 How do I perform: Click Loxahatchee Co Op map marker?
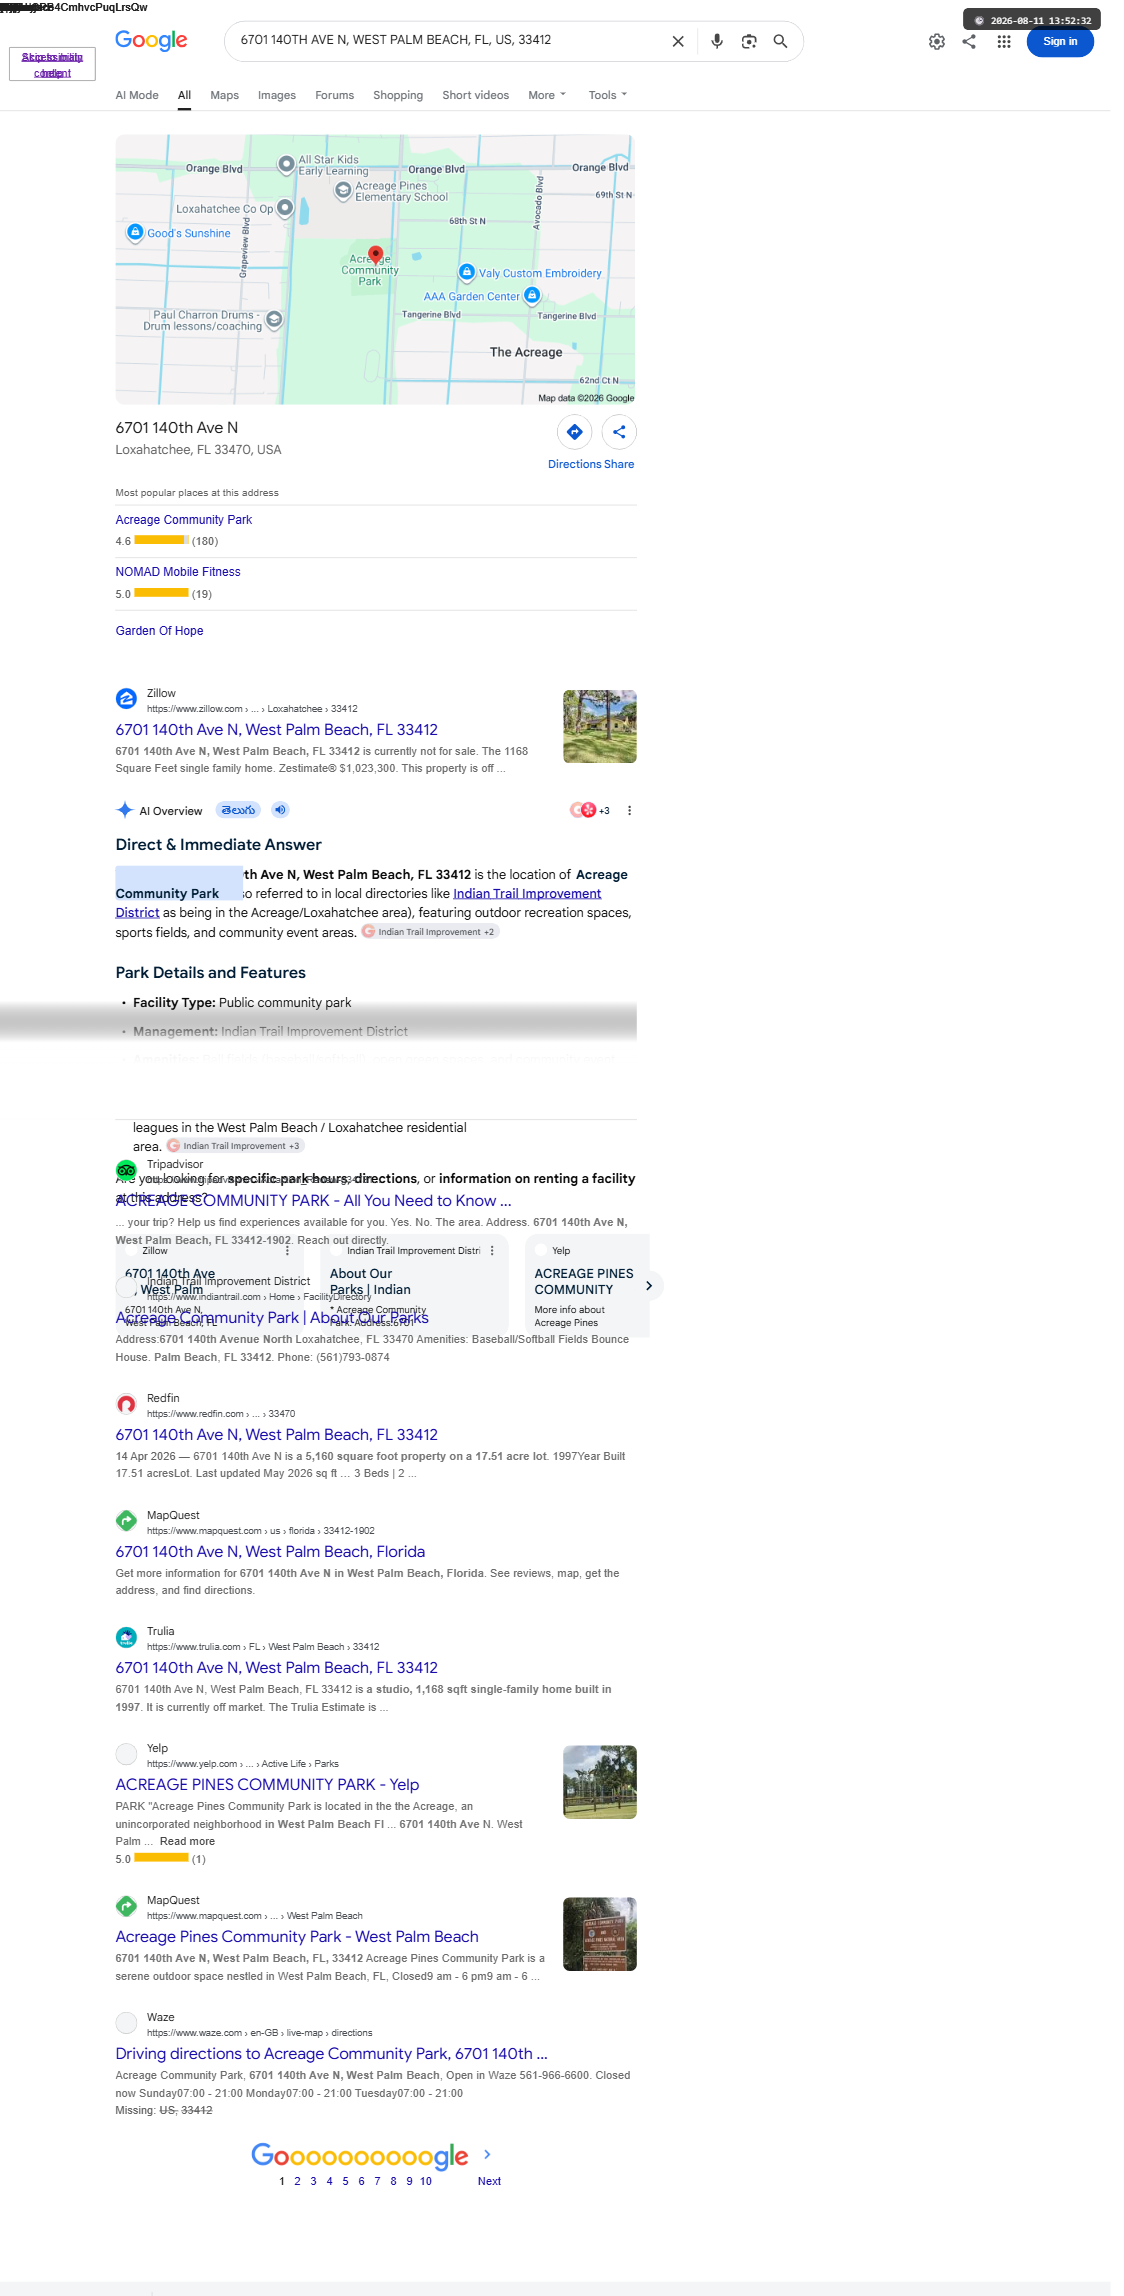[284, 208]
